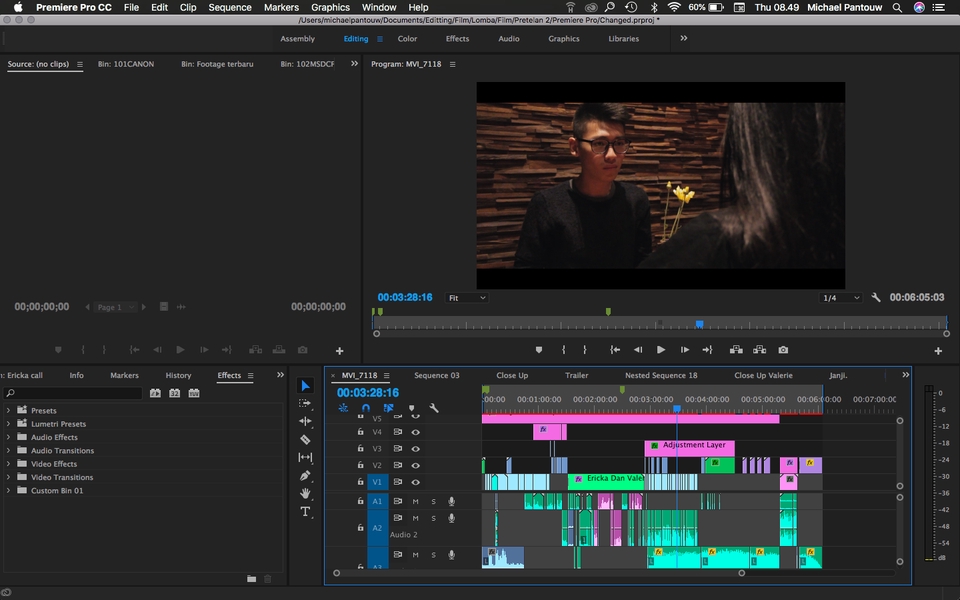Screen dimensions: 960x600
Task: Toggle timeline Snap magnet icon
Action: pos(366,408)
